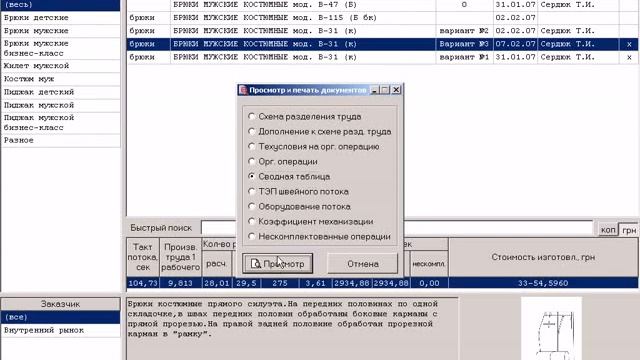
Task: Open the trousers sketch thumbnail
Action: (551, 329)
